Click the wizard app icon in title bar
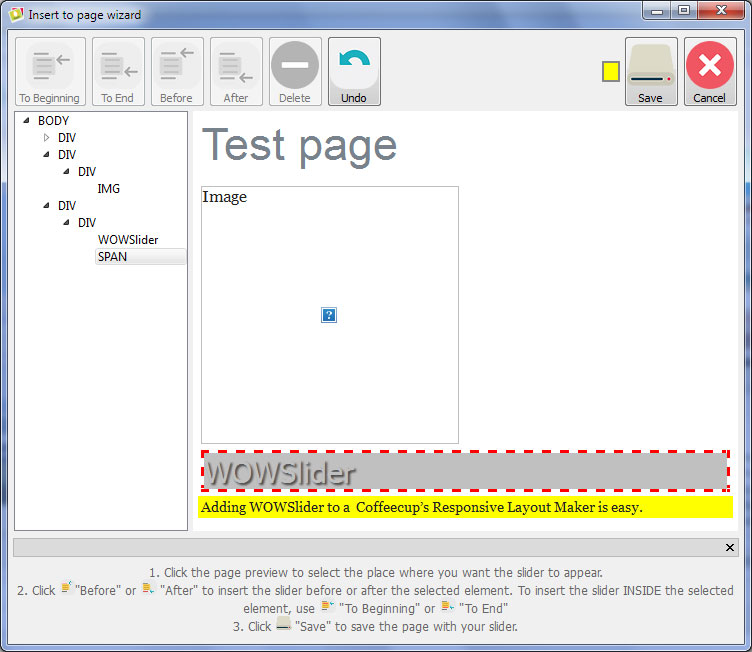The height and width of the screenshot is (652, 752). tap(16, 14)
